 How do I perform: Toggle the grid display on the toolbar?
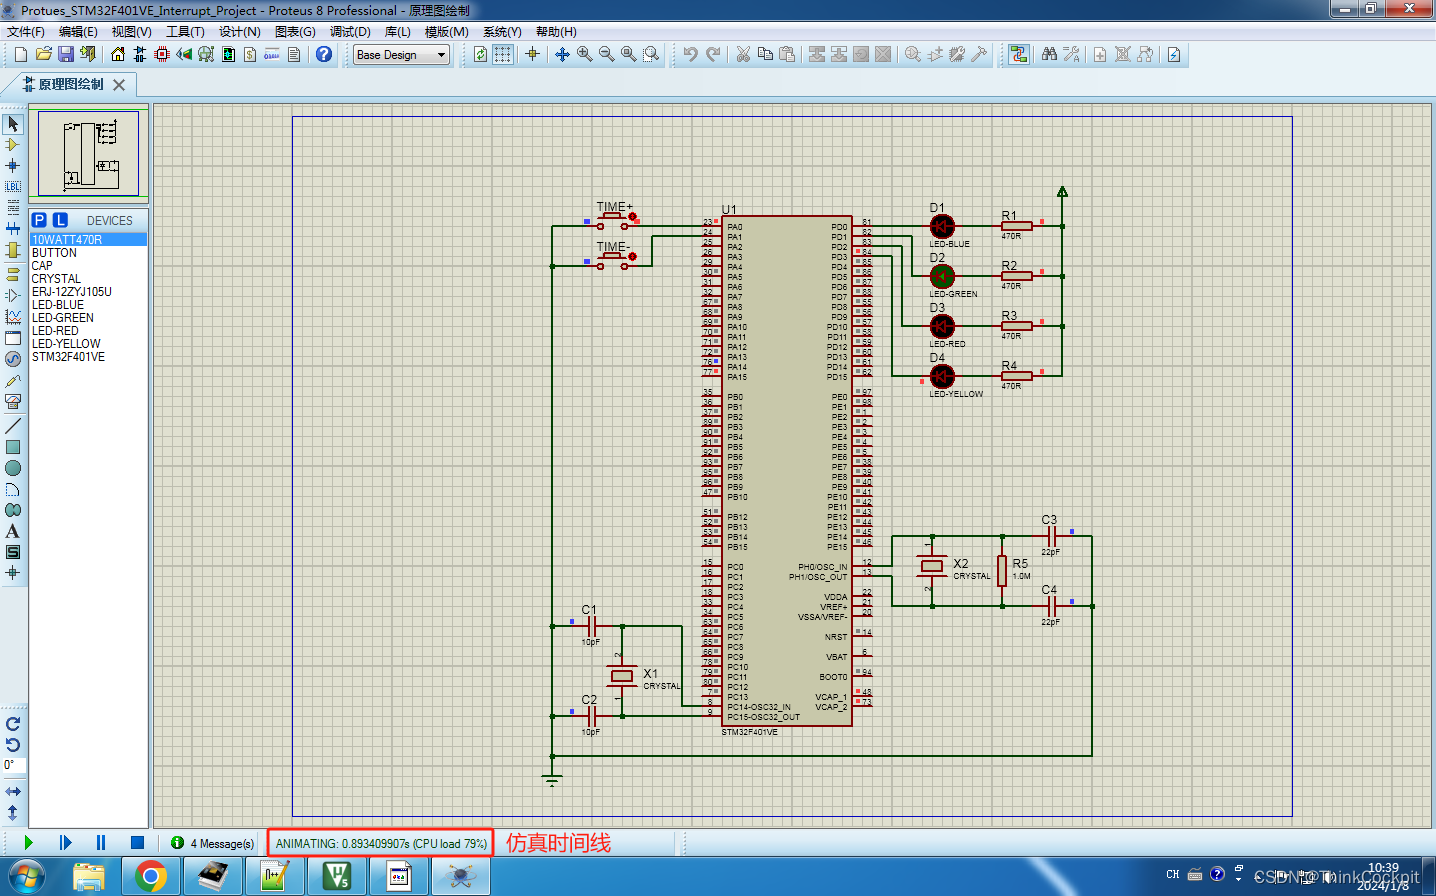click(x=502, y=54)
